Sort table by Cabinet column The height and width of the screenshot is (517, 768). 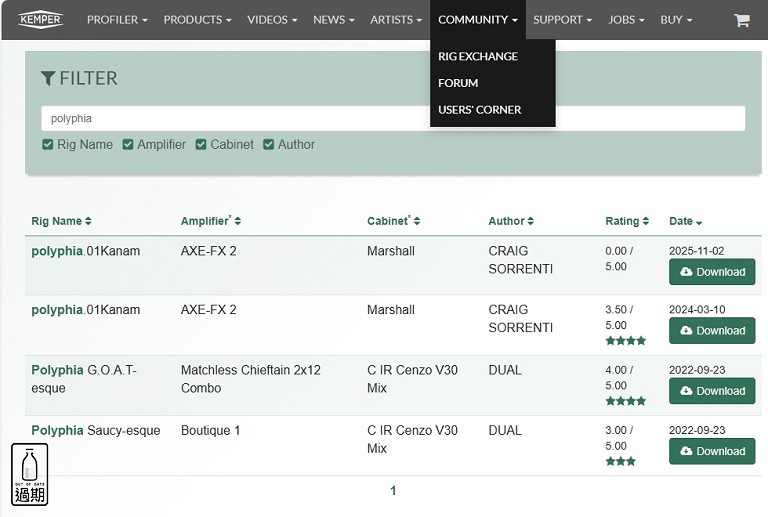pos(394,221)
